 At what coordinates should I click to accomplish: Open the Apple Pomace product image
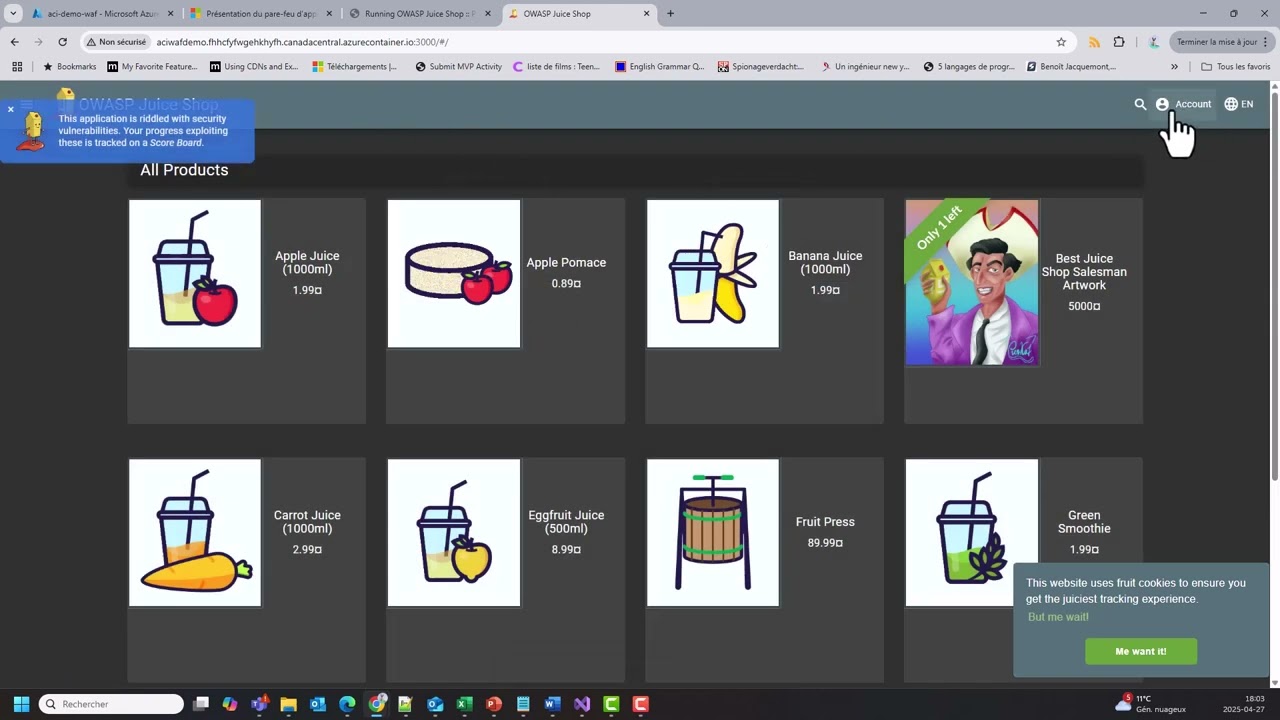[454, 274]
